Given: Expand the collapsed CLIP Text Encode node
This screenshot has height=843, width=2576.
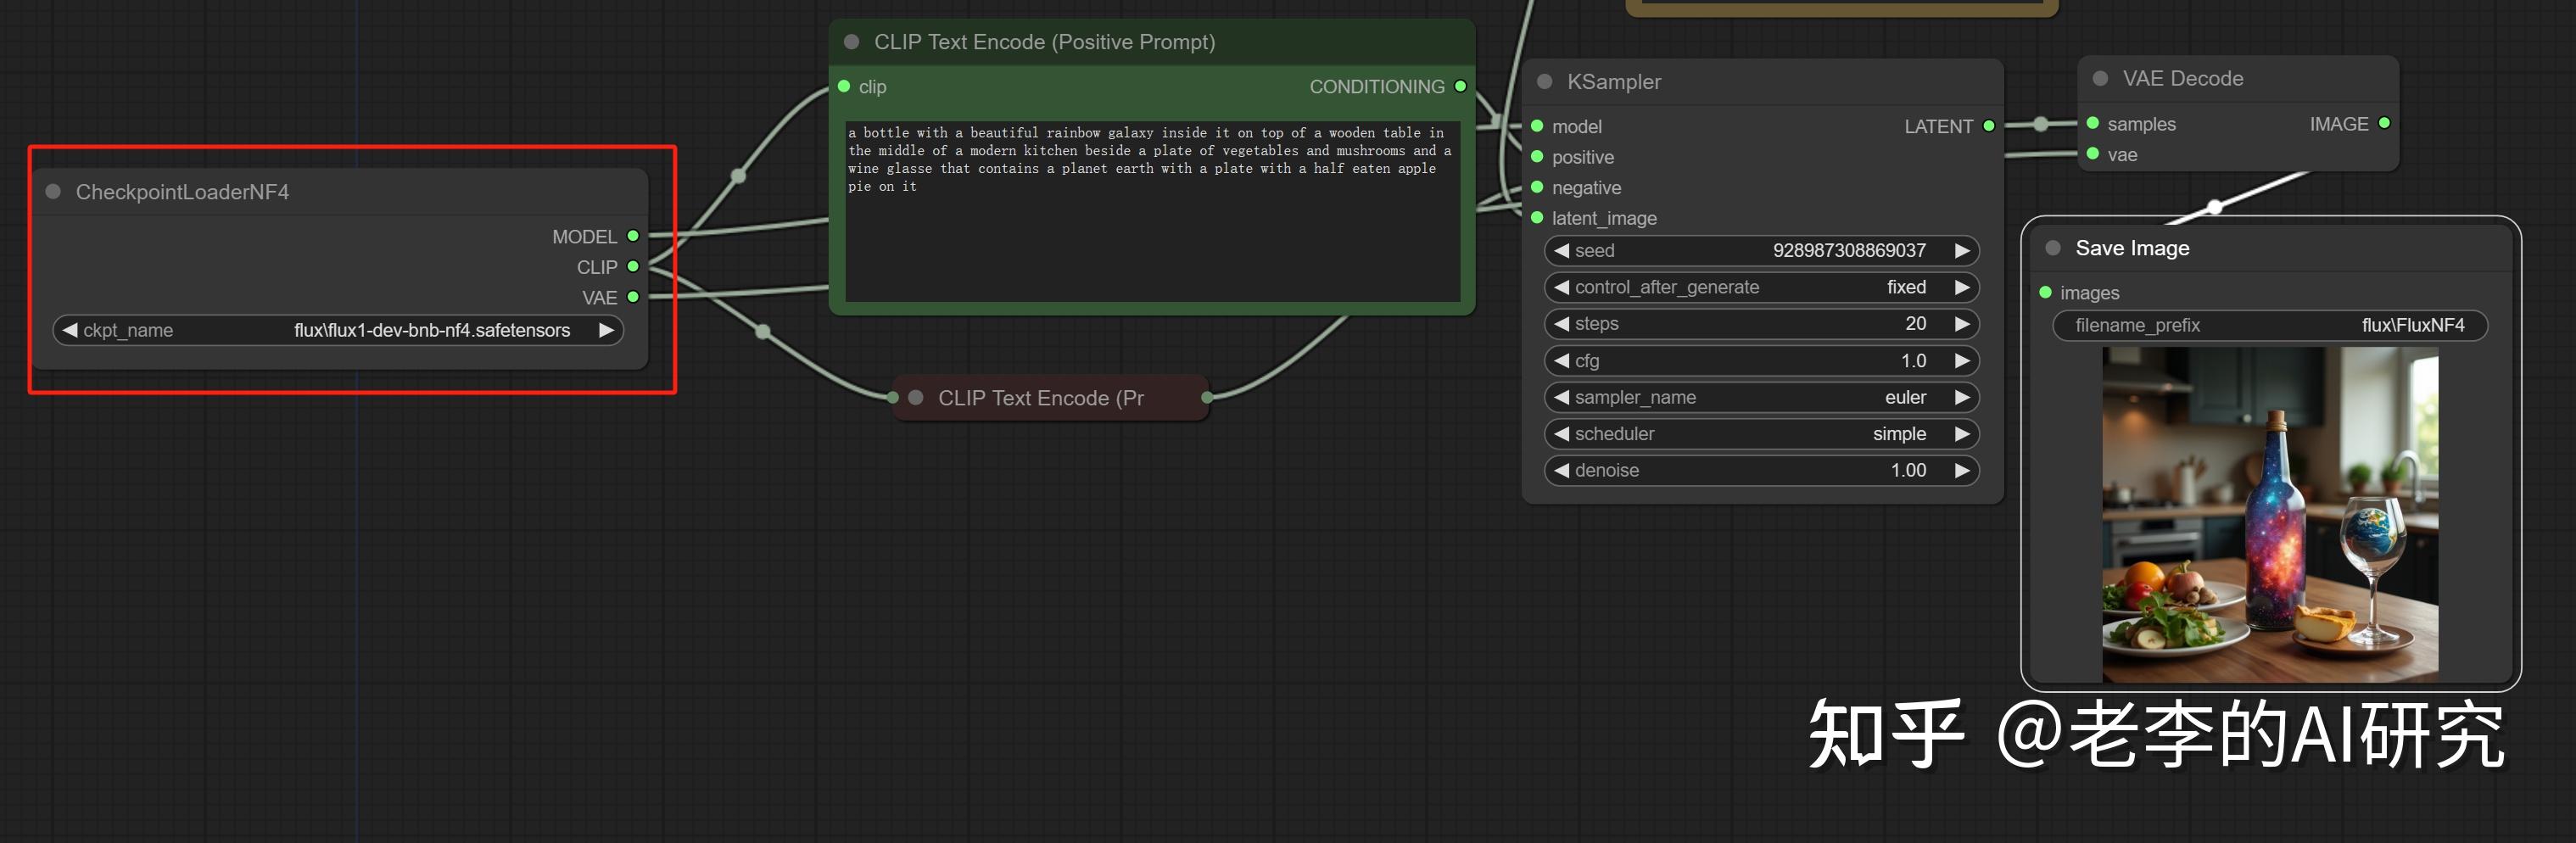Looking at the screenshot, I should click(x=916, y=398).
